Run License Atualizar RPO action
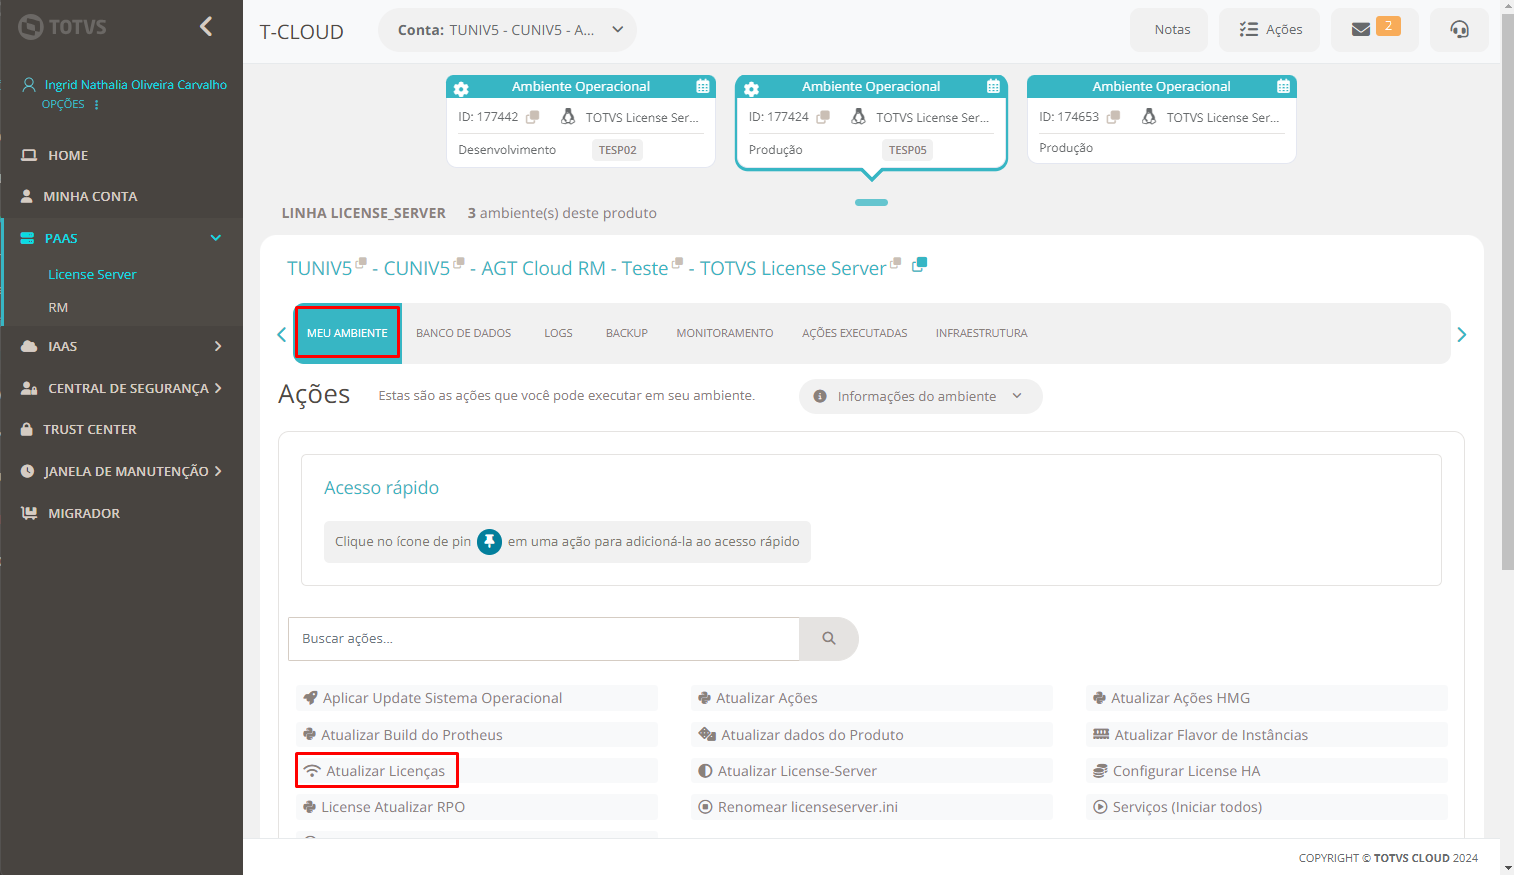 (477, 807)
